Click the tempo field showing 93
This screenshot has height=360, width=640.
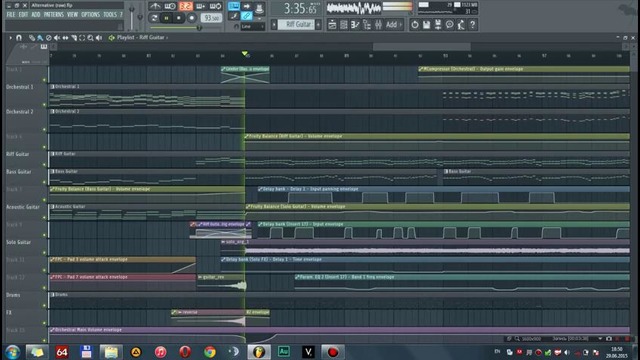pyautogui.click(x=211, y=18)
